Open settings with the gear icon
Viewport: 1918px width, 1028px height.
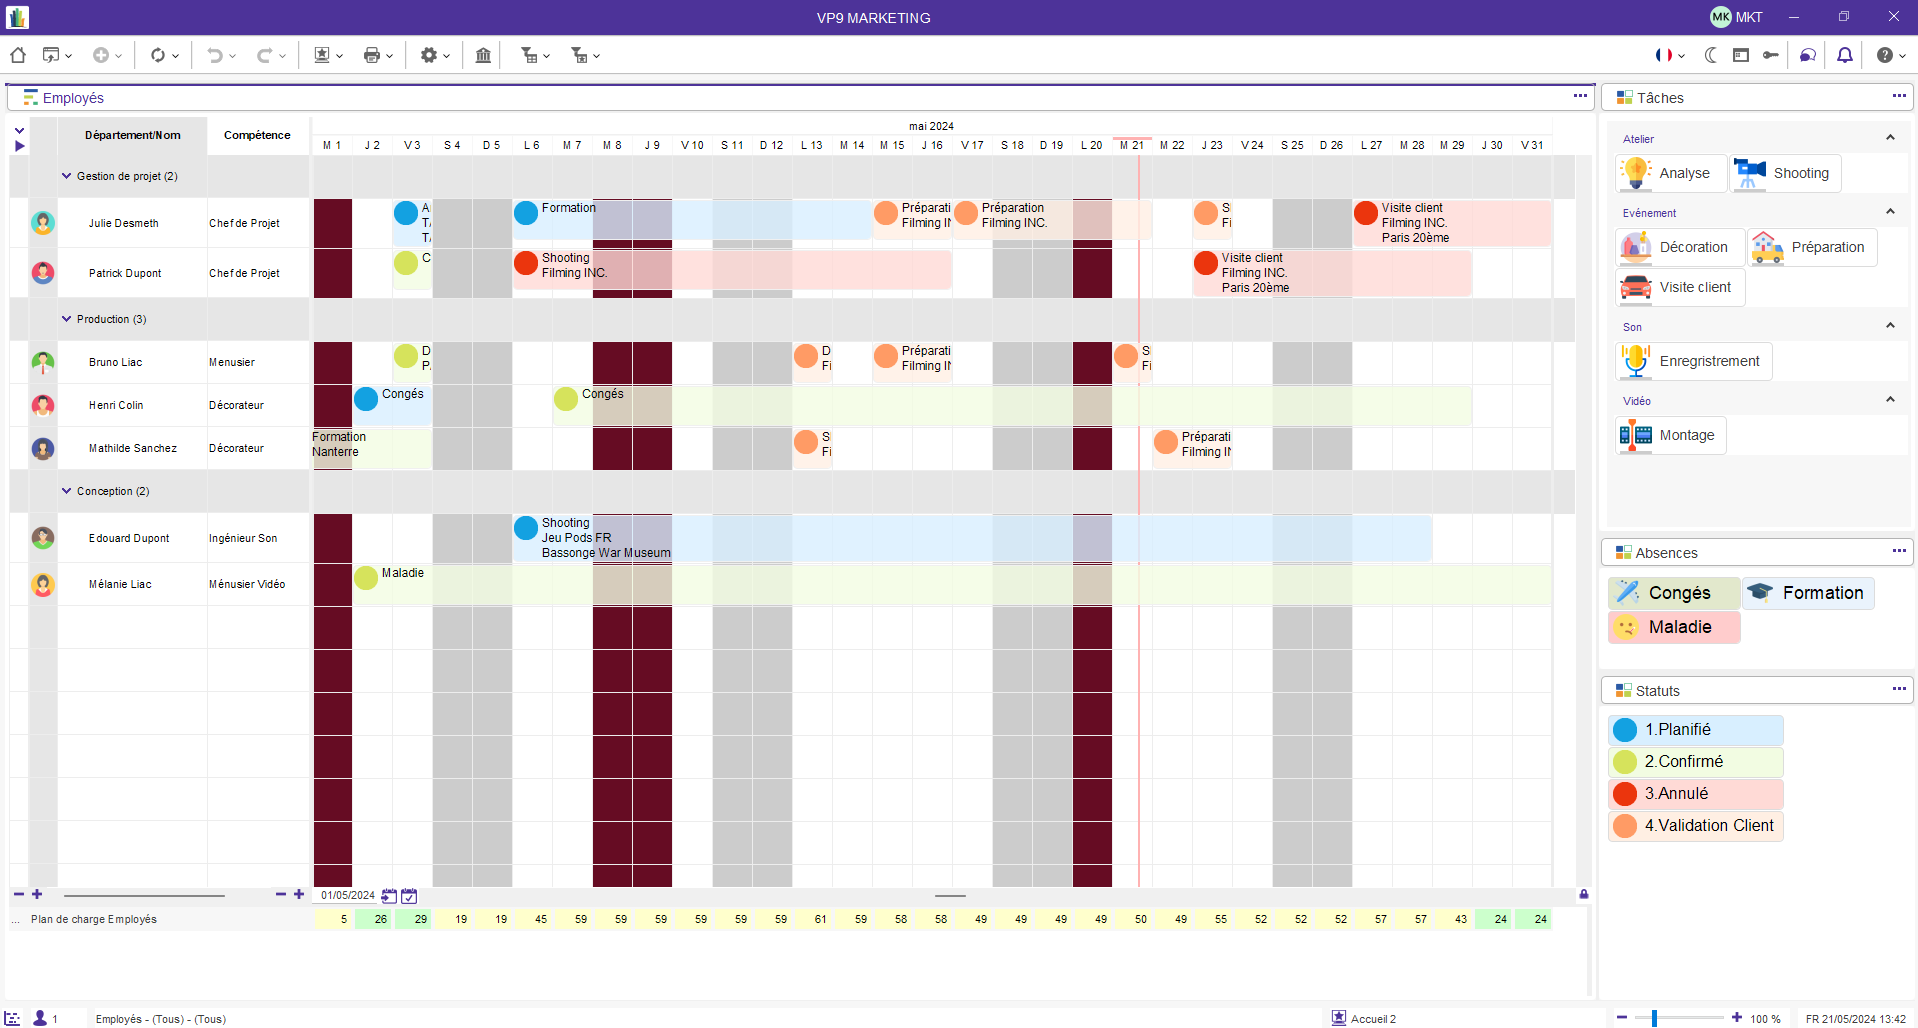pos(429,56)
